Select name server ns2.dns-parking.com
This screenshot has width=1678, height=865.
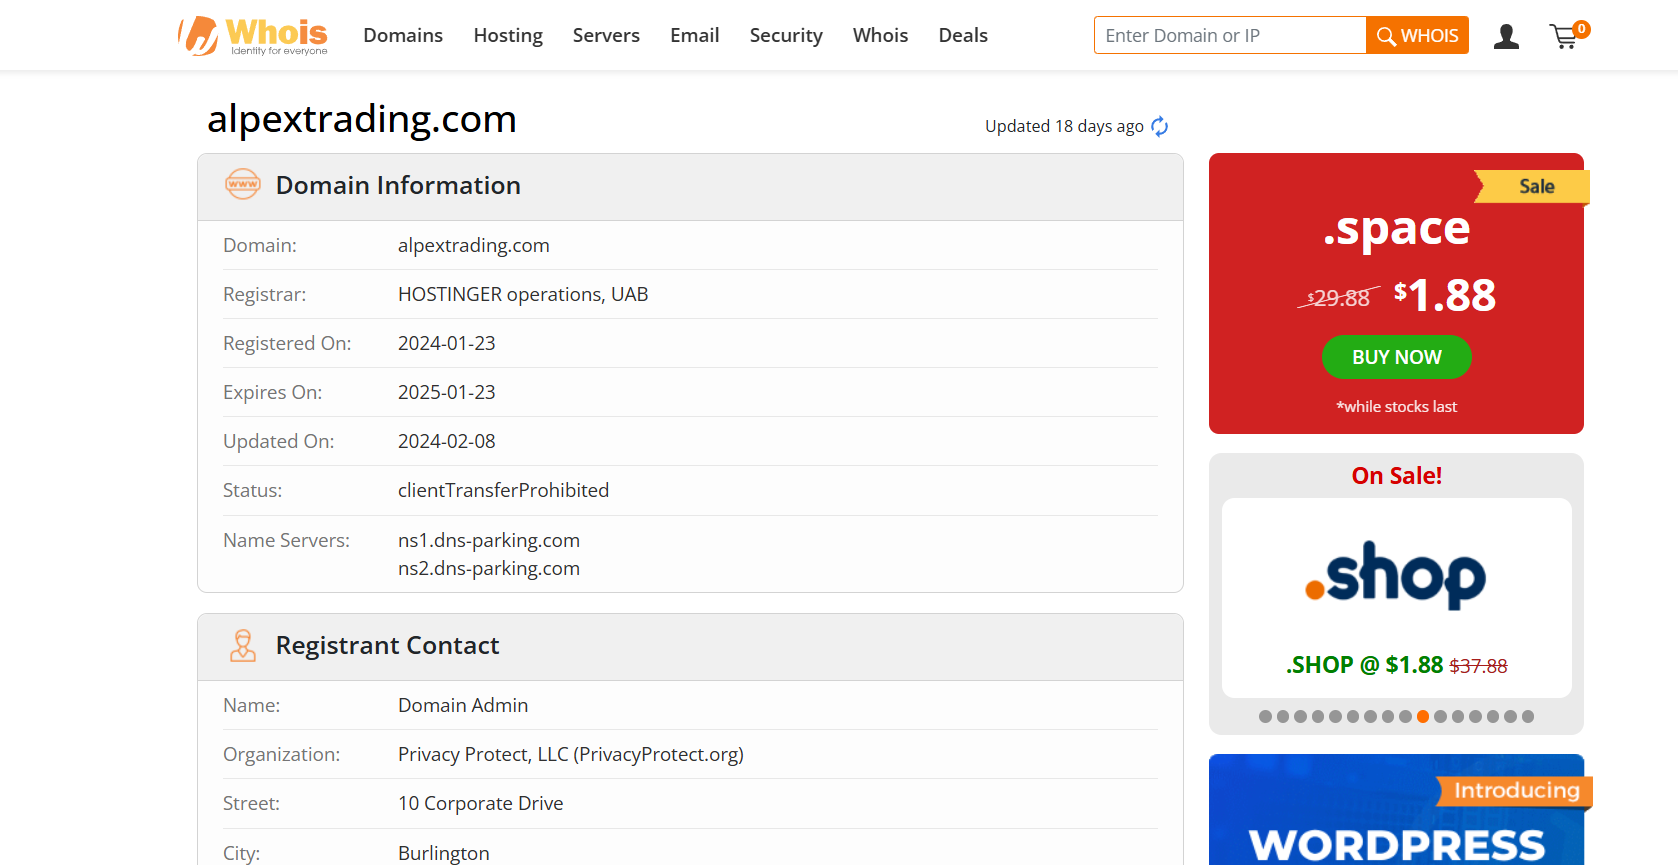click(x=489, y=568)
